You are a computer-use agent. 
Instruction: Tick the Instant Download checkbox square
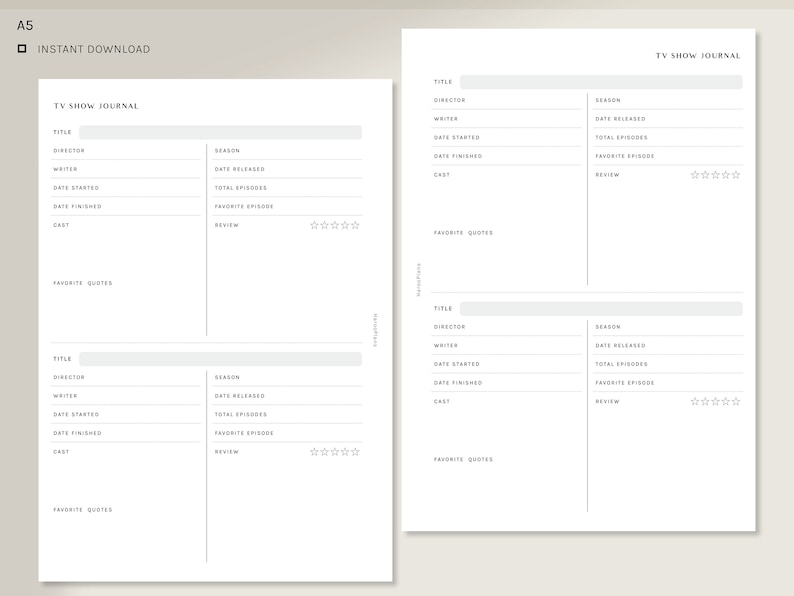coord(22,49)
